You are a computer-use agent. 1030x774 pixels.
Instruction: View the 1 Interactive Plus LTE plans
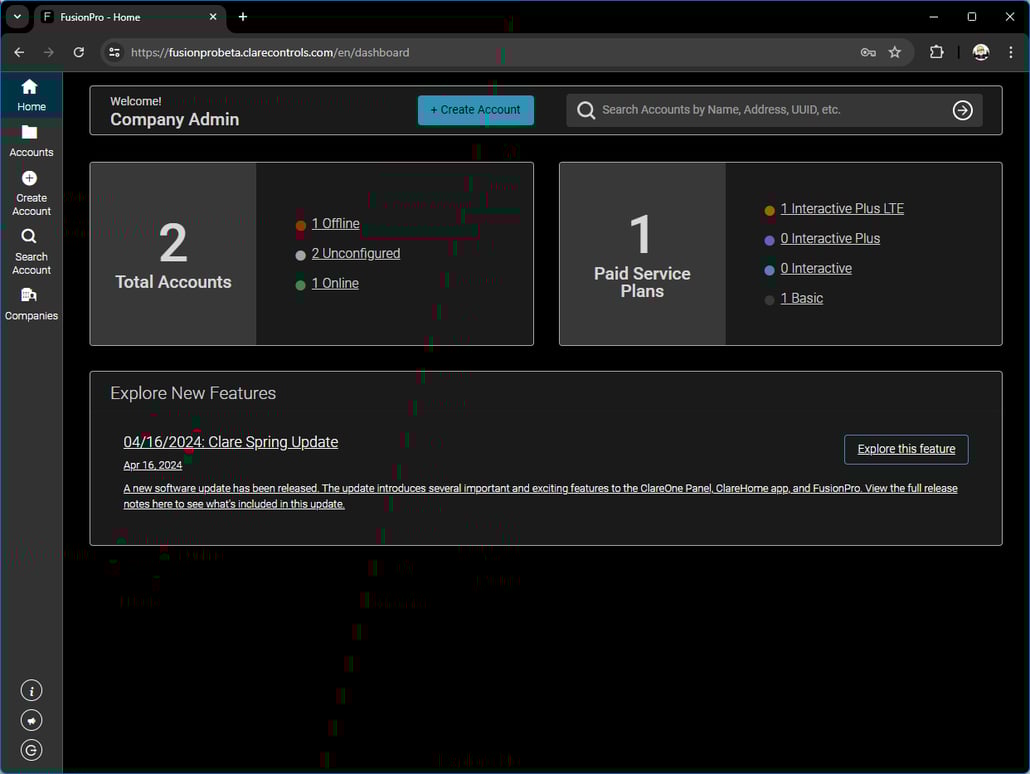843,208
